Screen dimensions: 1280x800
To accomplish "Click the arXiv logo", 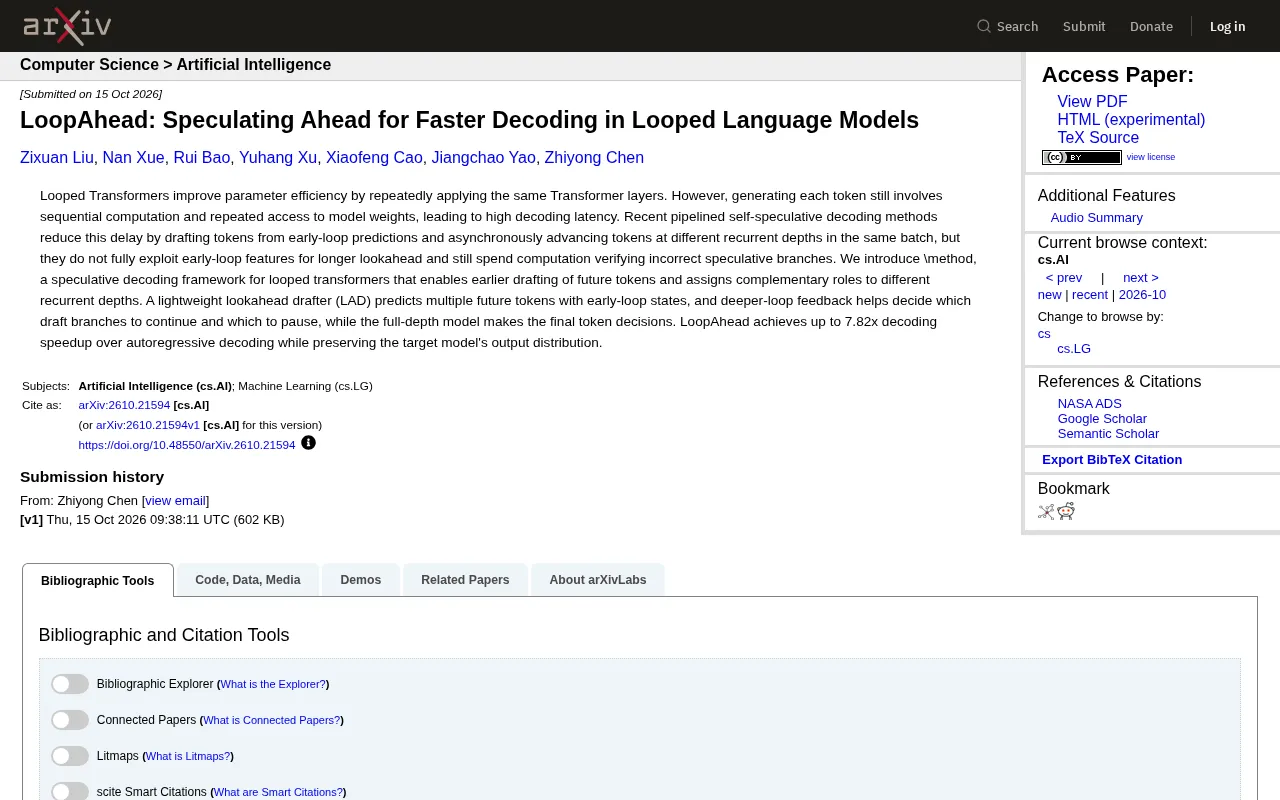I will click(67, 26).
